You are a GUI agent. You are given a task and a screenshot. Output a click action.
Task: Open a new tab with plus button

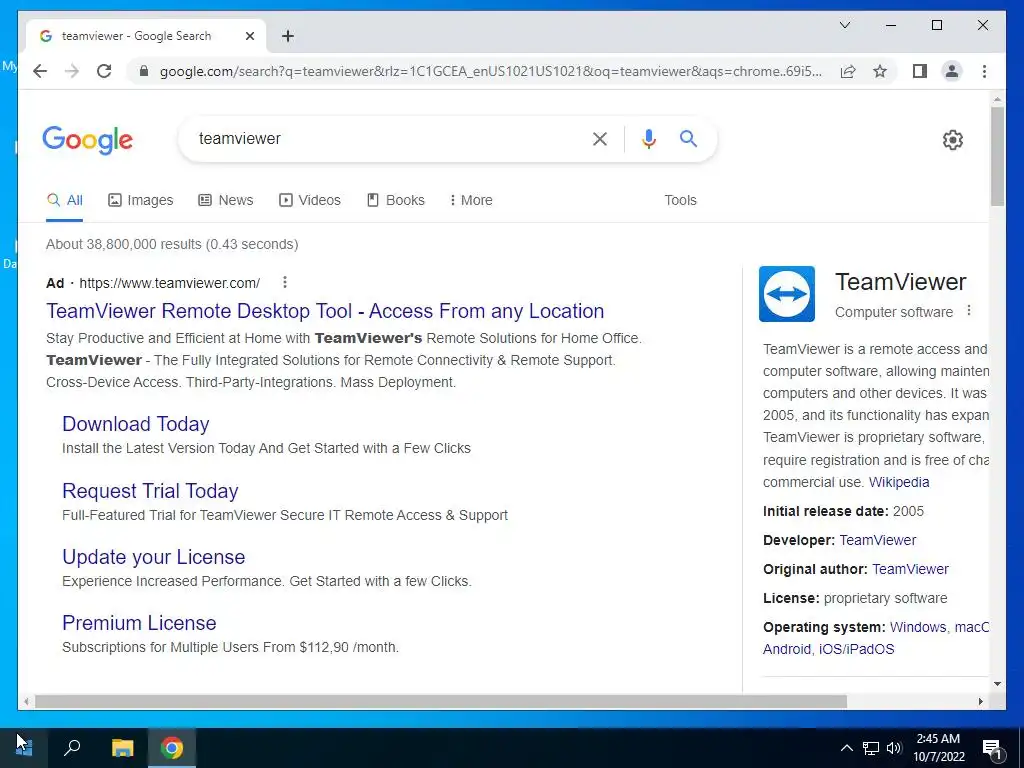pos(288,36)
